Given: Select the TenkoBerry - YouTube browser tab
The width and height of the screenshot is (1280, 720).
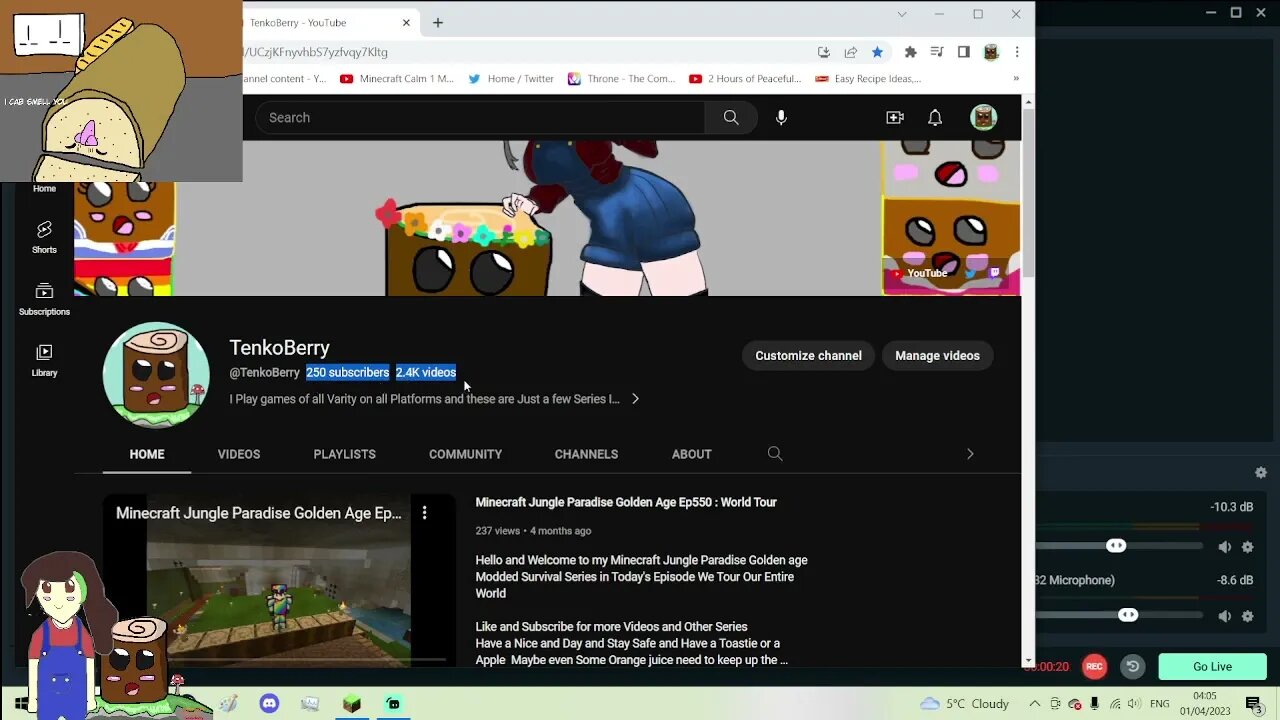Looking at the screenshot, I should click(320, 22).
